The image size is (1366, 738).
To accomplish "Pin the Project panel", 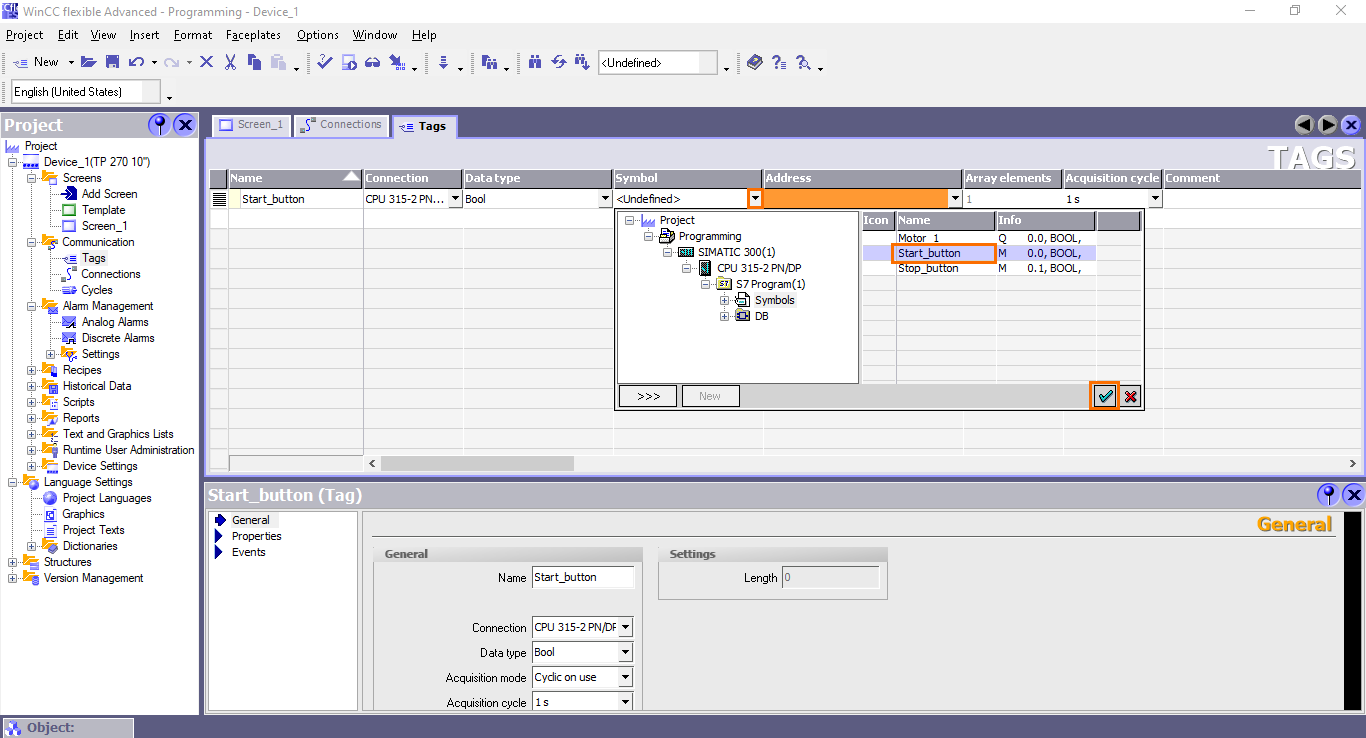I will 158,124.
